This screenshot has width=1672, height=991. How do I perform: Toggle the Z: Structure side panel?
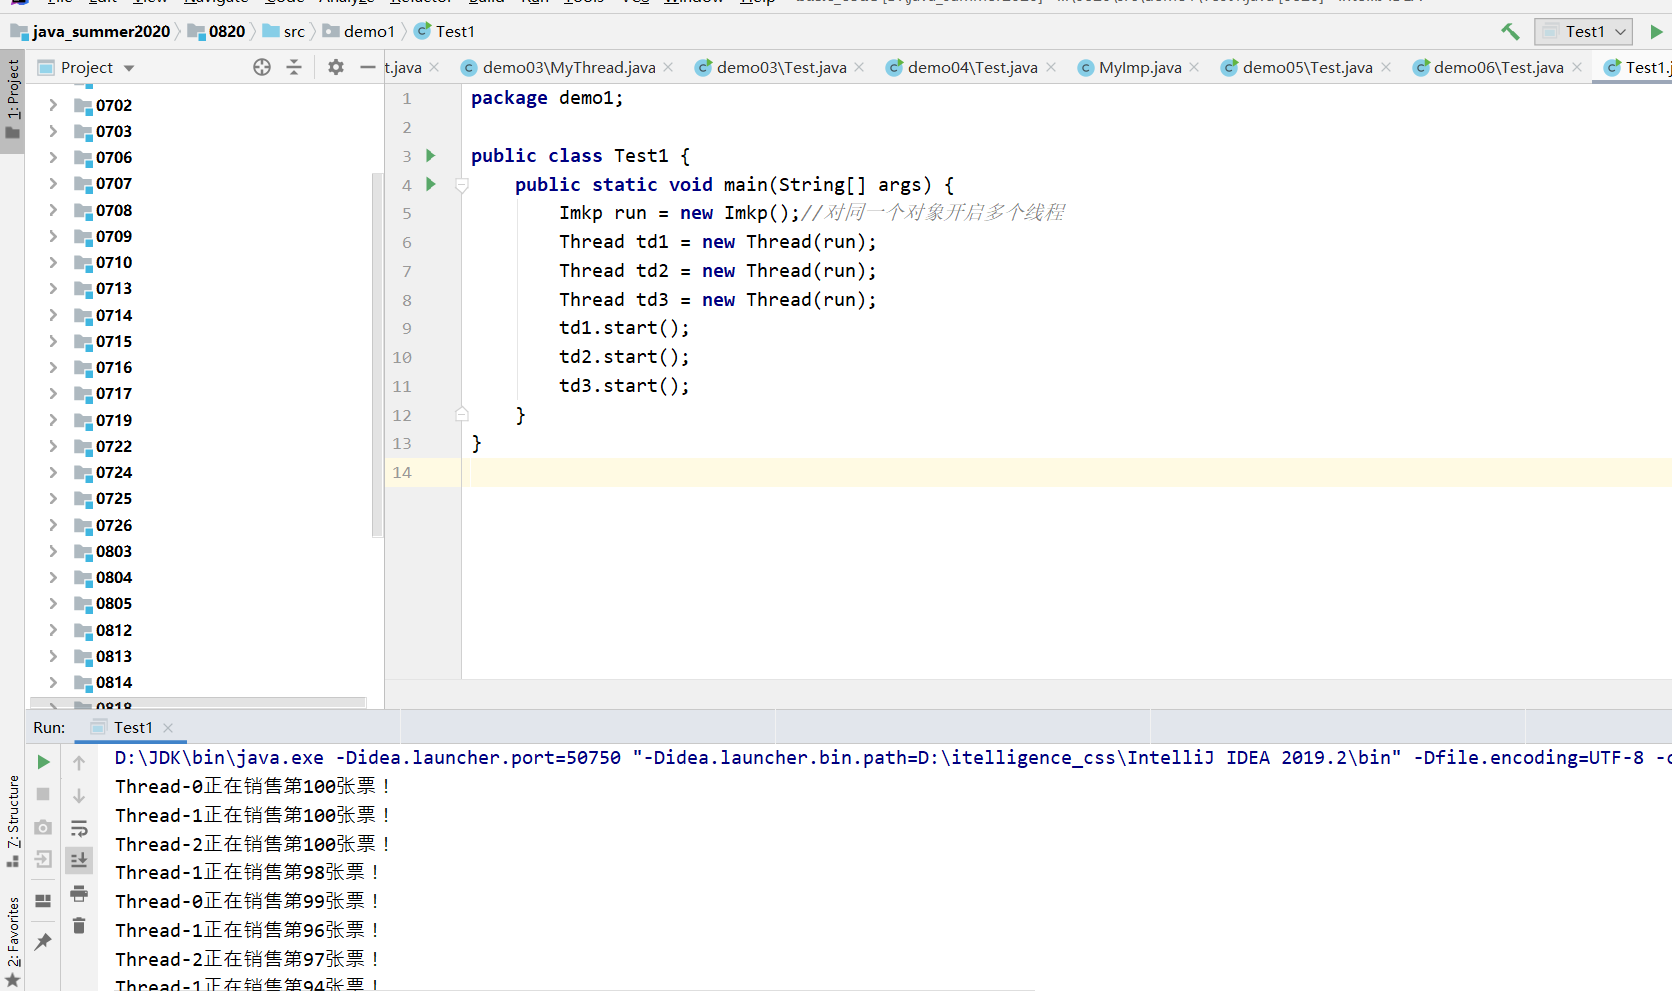pos(12,820)
